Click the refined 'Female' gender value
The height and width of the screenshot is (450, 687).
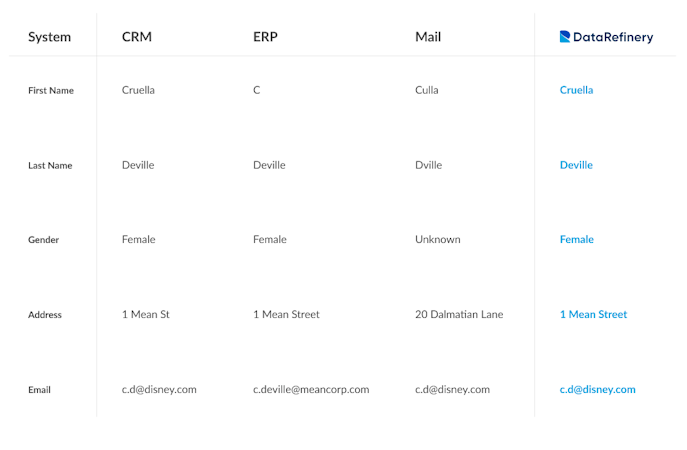point(576,240)
